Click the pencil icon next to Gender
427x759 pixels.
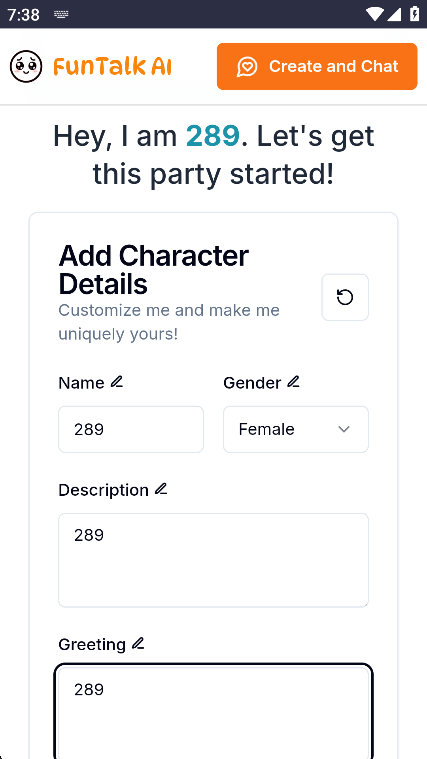[x=293, y=382]
